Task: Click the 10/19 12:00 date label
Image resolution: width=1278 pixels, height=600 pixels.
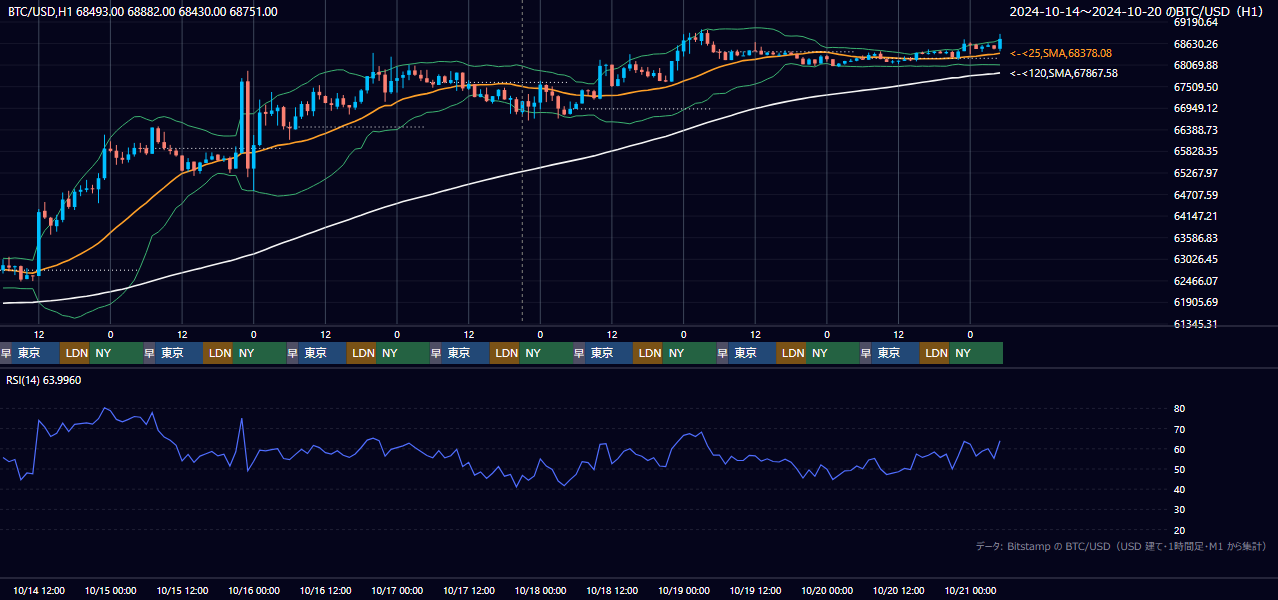Action: pos(755,591)
